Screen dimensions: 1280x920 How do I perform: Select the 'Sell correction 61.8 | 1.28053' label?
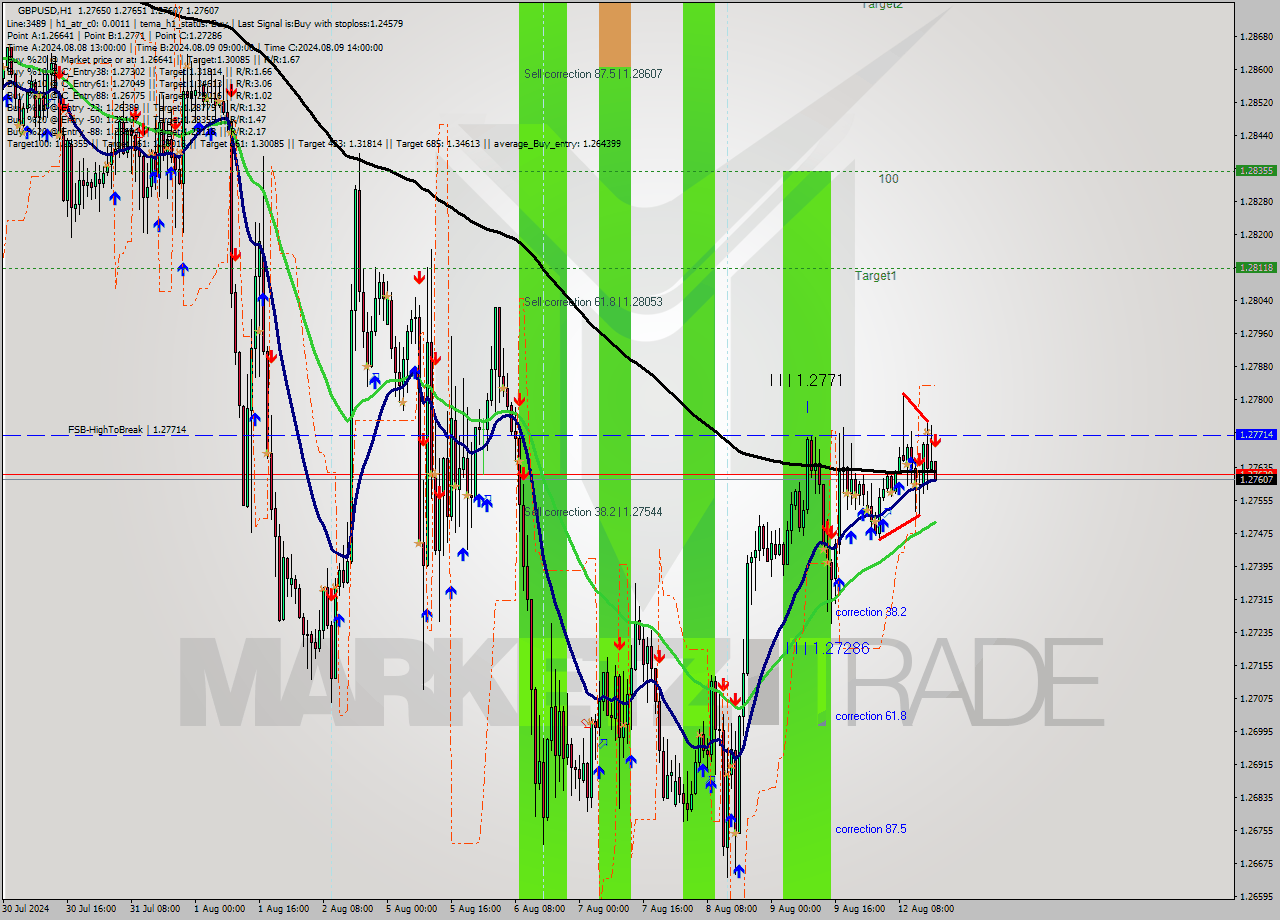point(593,302)
